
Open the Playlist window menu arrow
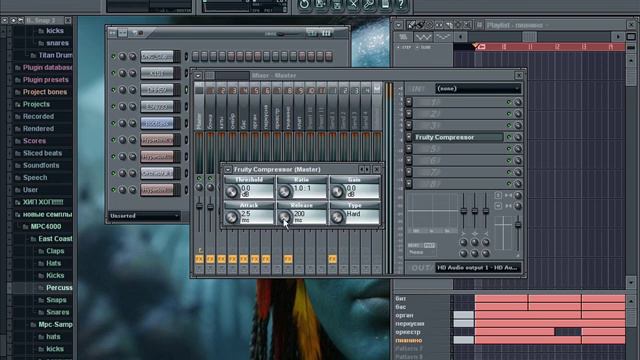pyautogui.click(x=399, y=25)
